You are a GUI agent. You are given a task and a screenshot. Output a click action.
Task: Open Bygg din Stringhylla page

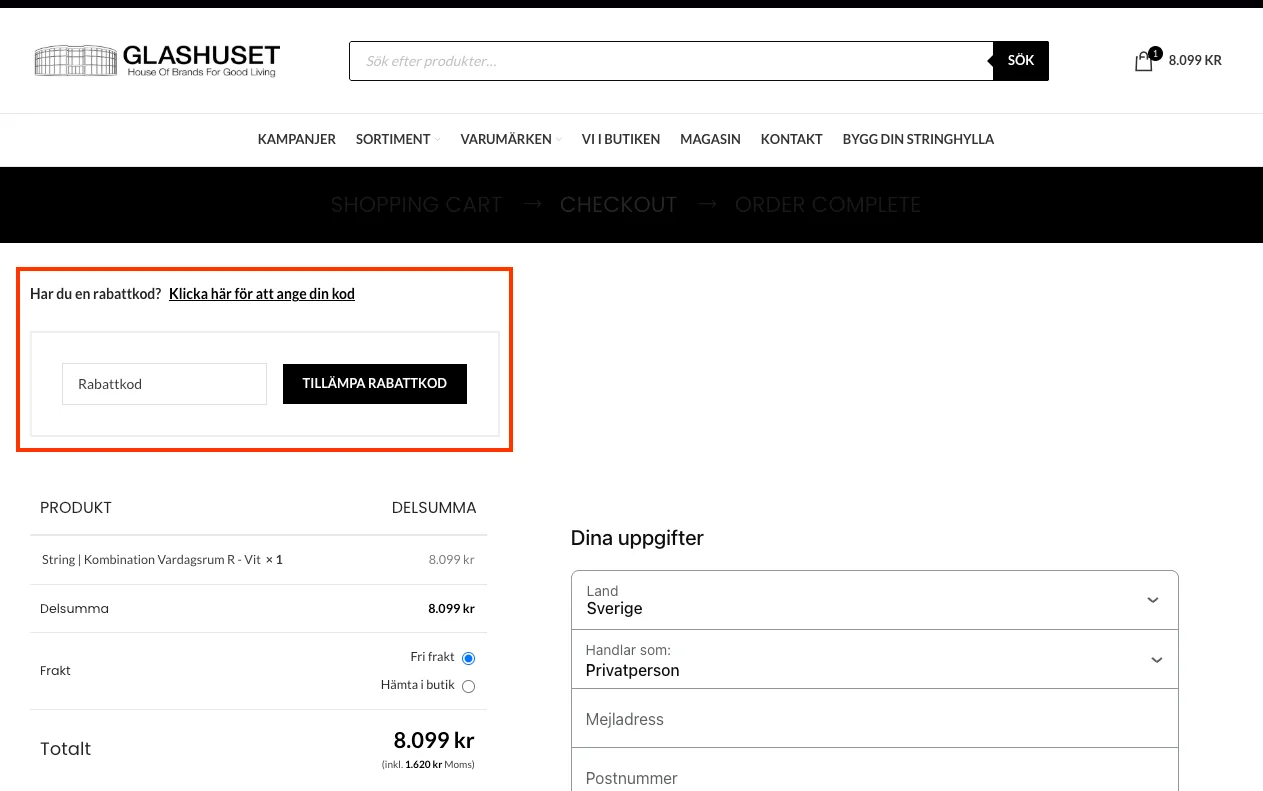918,139
